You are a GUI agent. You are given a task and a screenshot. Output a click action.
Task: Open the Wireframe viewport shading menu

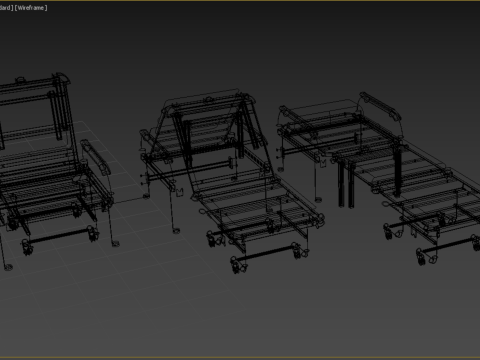pyautogui.click(x=31, y=8)
